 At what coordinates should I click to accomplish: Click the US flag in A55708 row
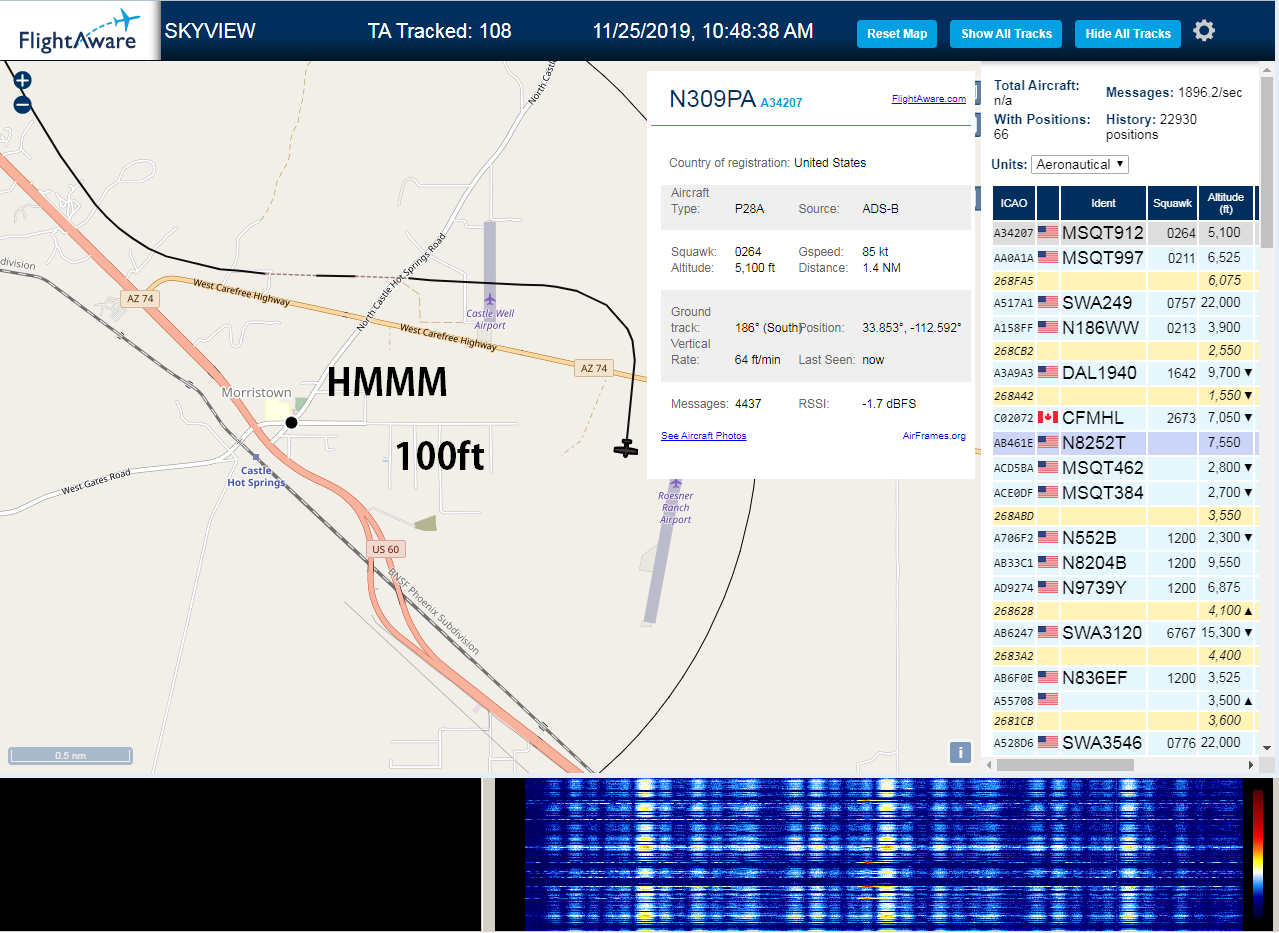[x=1048, y=700]
